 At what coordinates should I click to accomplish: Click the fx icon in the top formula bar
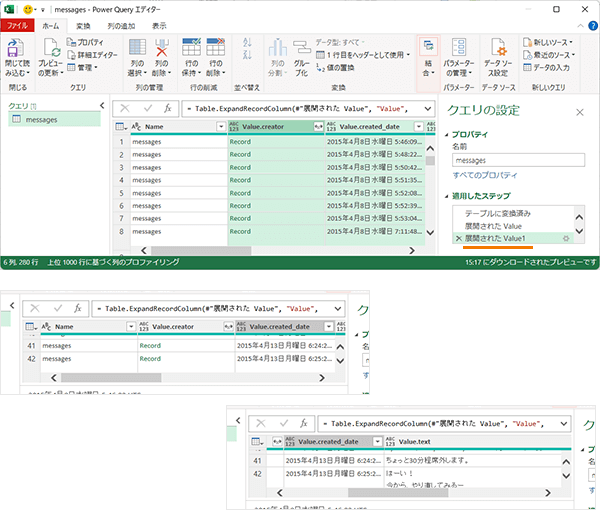(x=168, y=108)
